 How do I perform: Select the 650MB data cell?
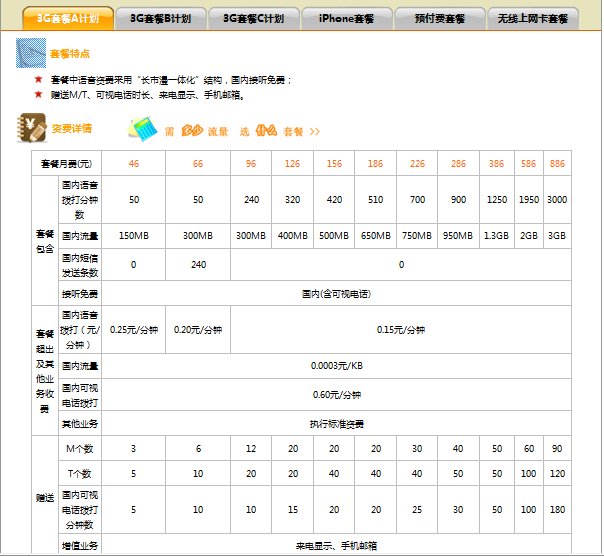pos(376,235)
